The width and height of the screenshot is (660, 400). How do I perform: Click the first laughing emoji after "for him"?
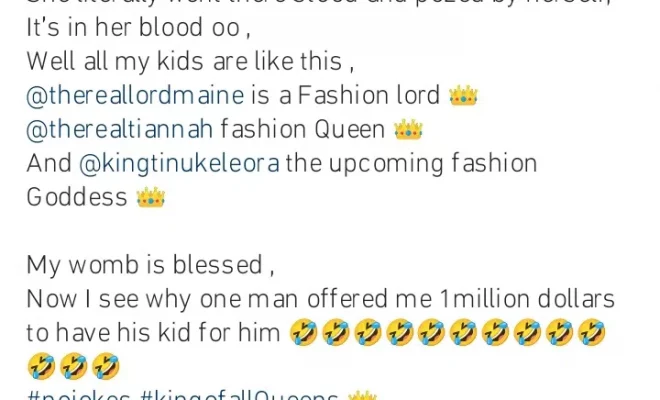pos(304,332)
